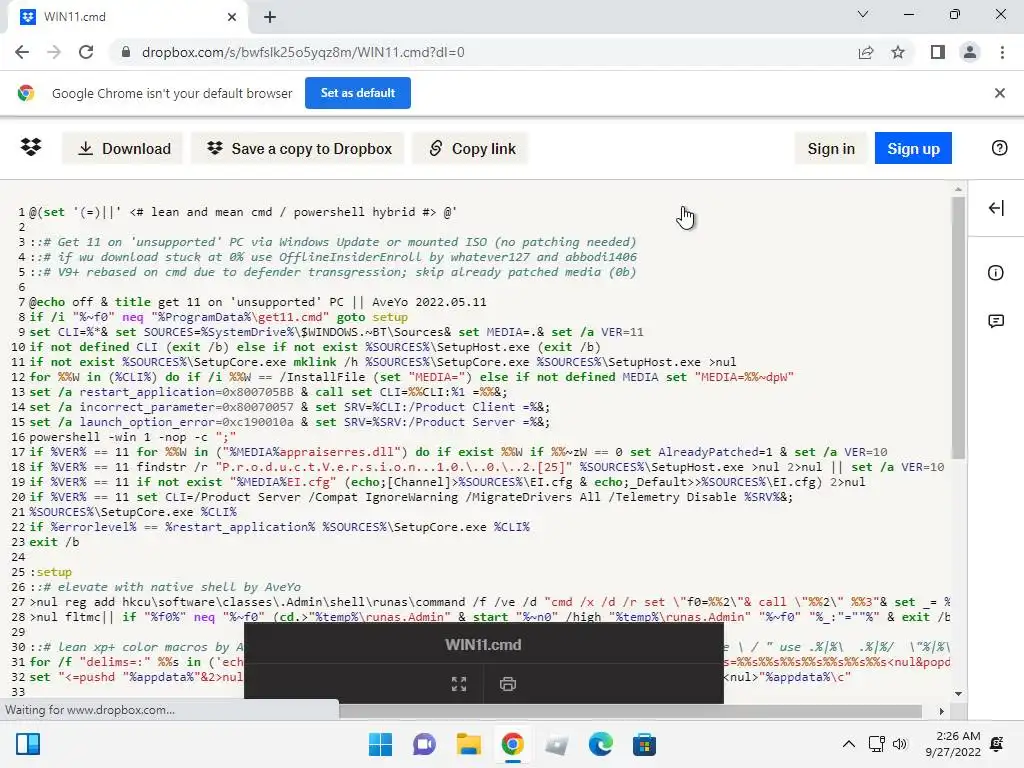Close the WIN11.cmd tab
1024x768 pixels.
[232, 17]
